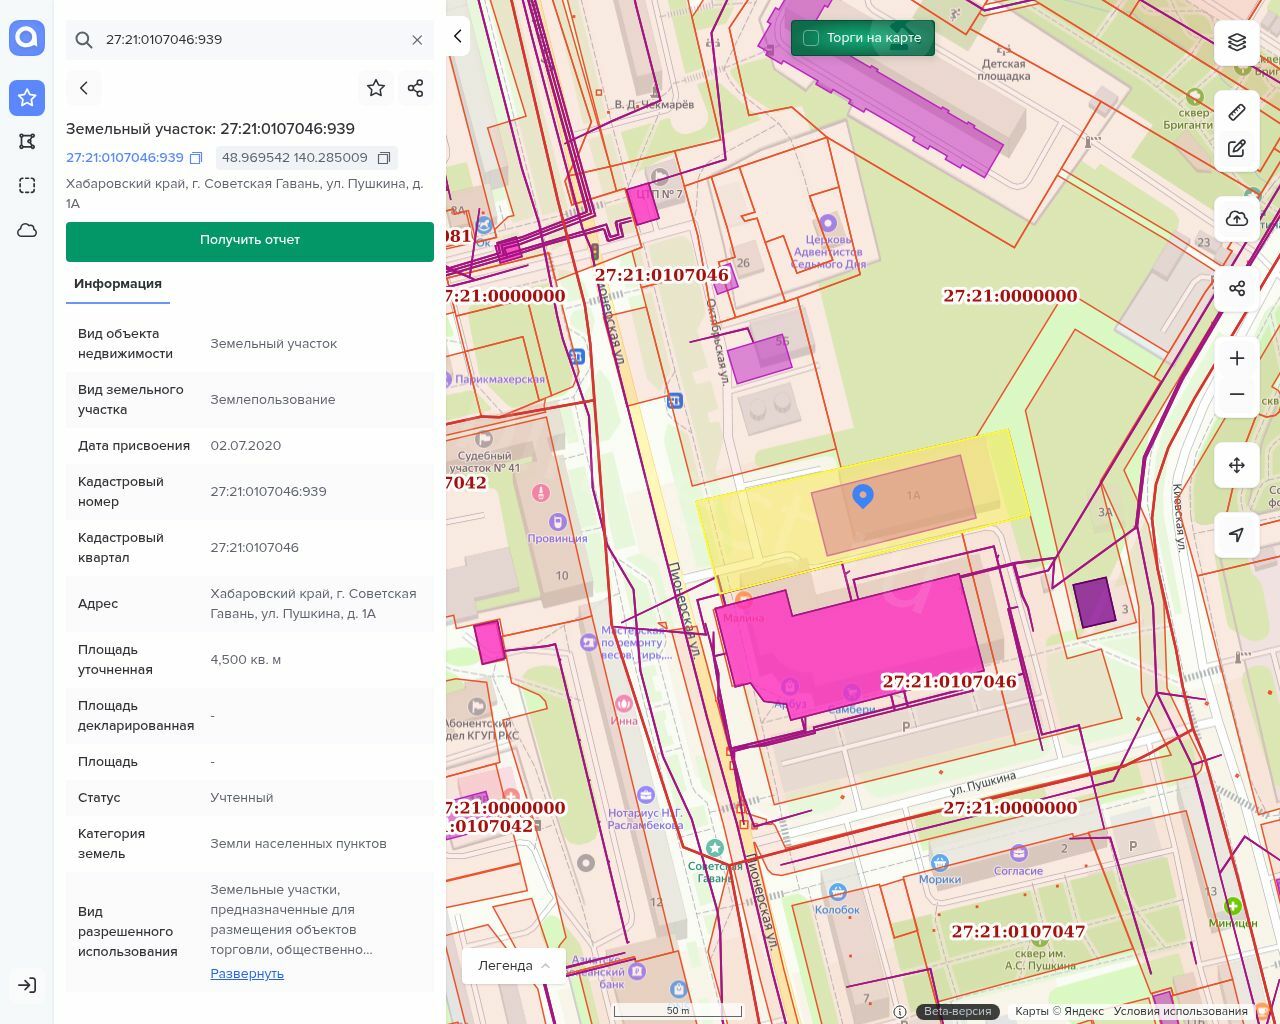Zoom in the map with plus

tap(1237, 358)
